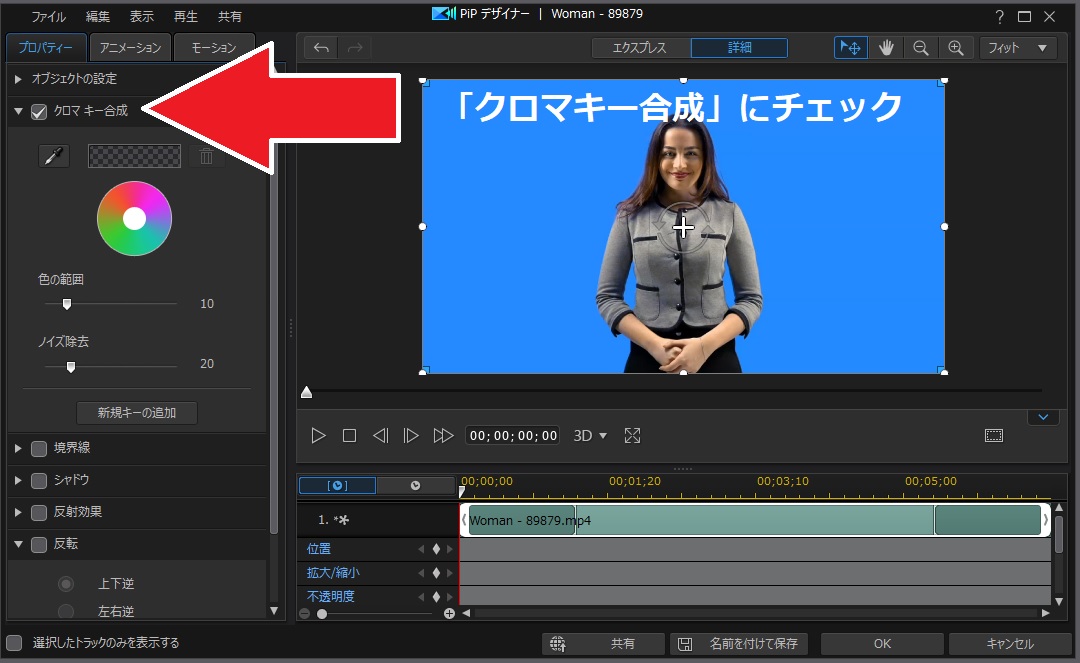Image resolution: width=1080 pixels, height=663 pixels.
Task: Step forward to the next frame
Action: click(x=411, y=435)
